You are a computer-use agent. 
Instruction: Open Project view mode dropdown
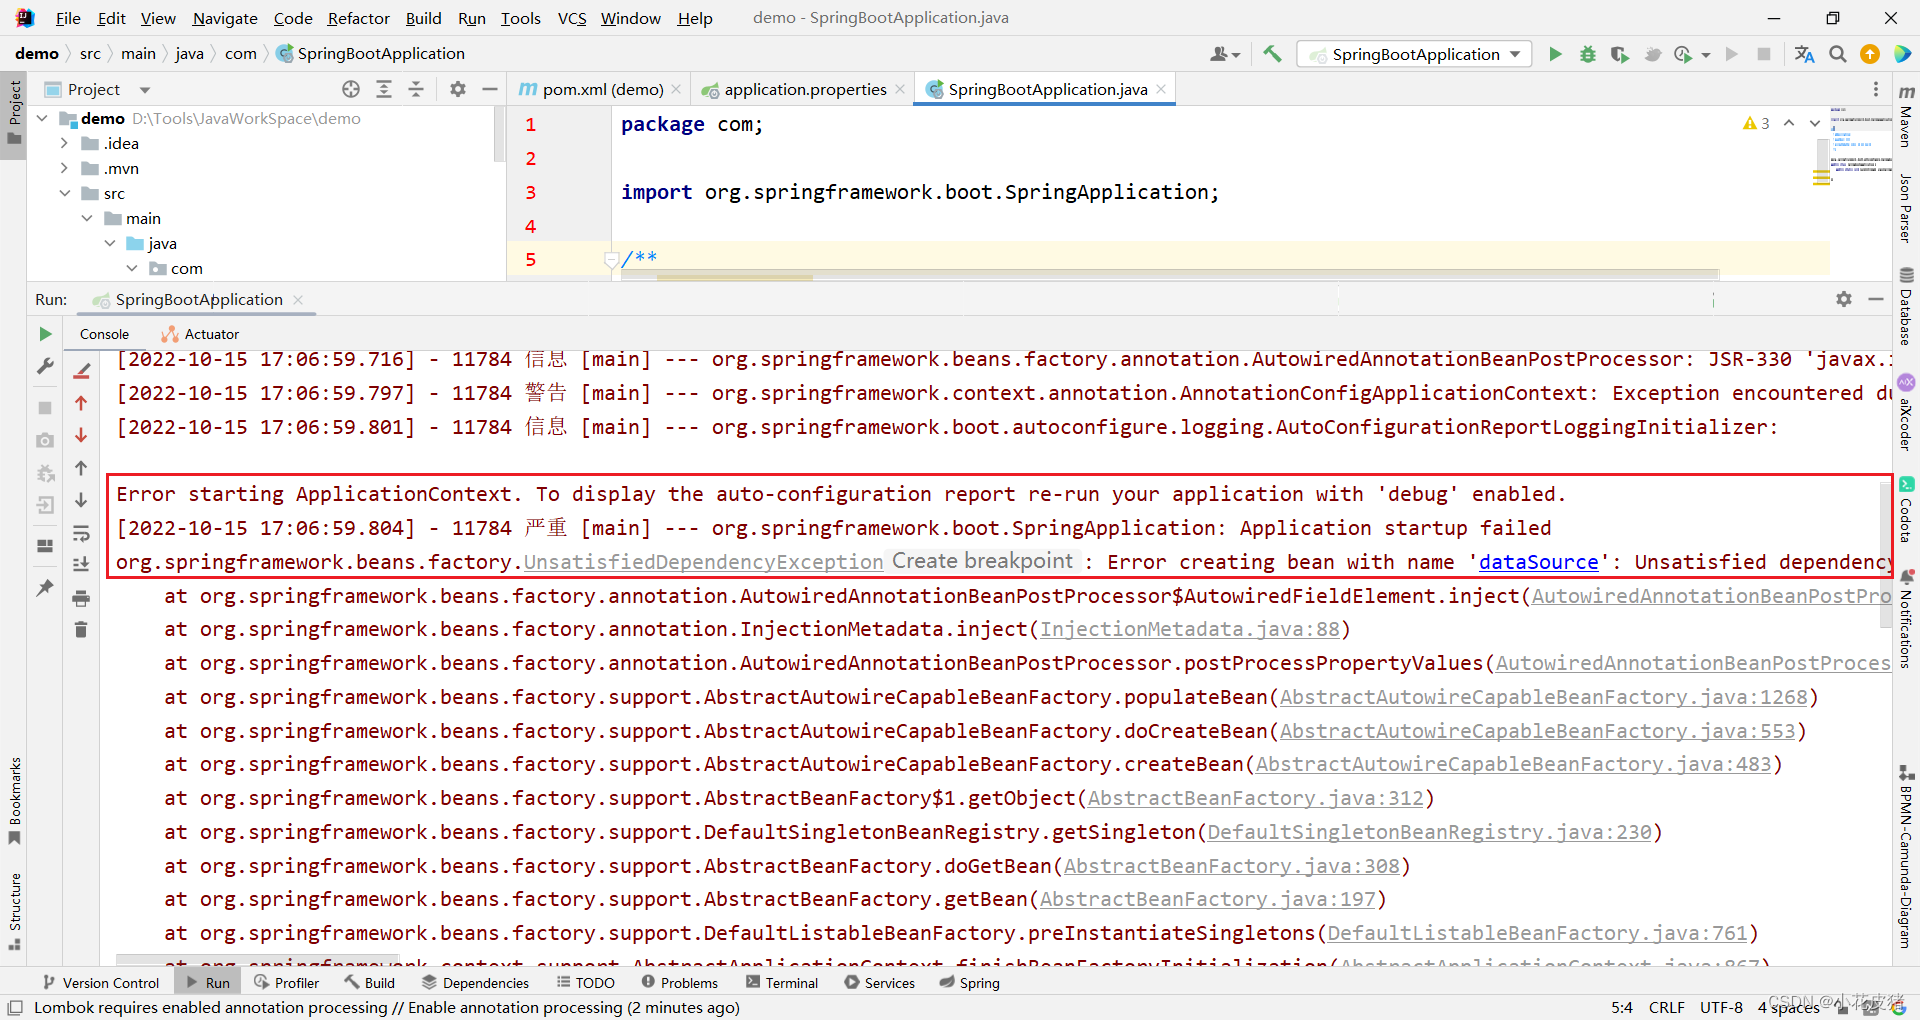coord(146,89)
